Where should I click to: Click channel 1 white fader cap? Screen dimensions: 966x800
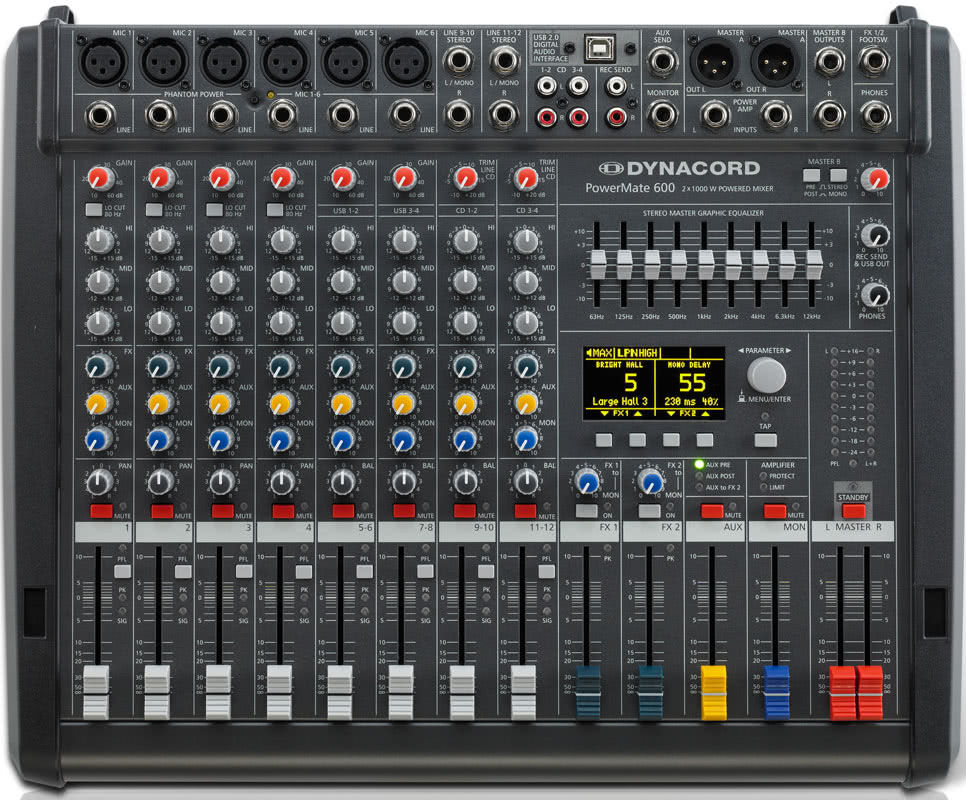pyautogui.click(x=96, y=692)
